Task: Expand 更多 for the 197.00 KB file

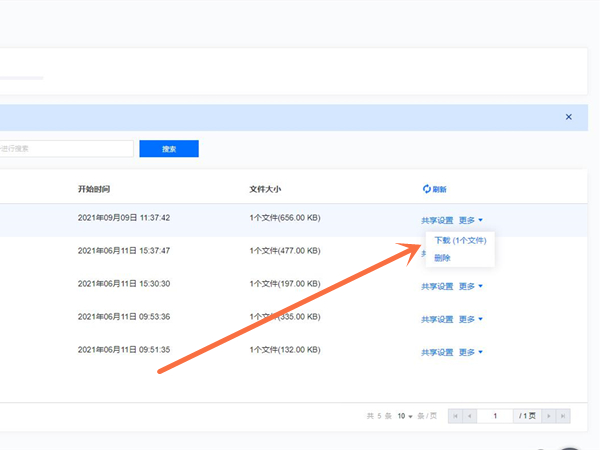Action: 471,287
